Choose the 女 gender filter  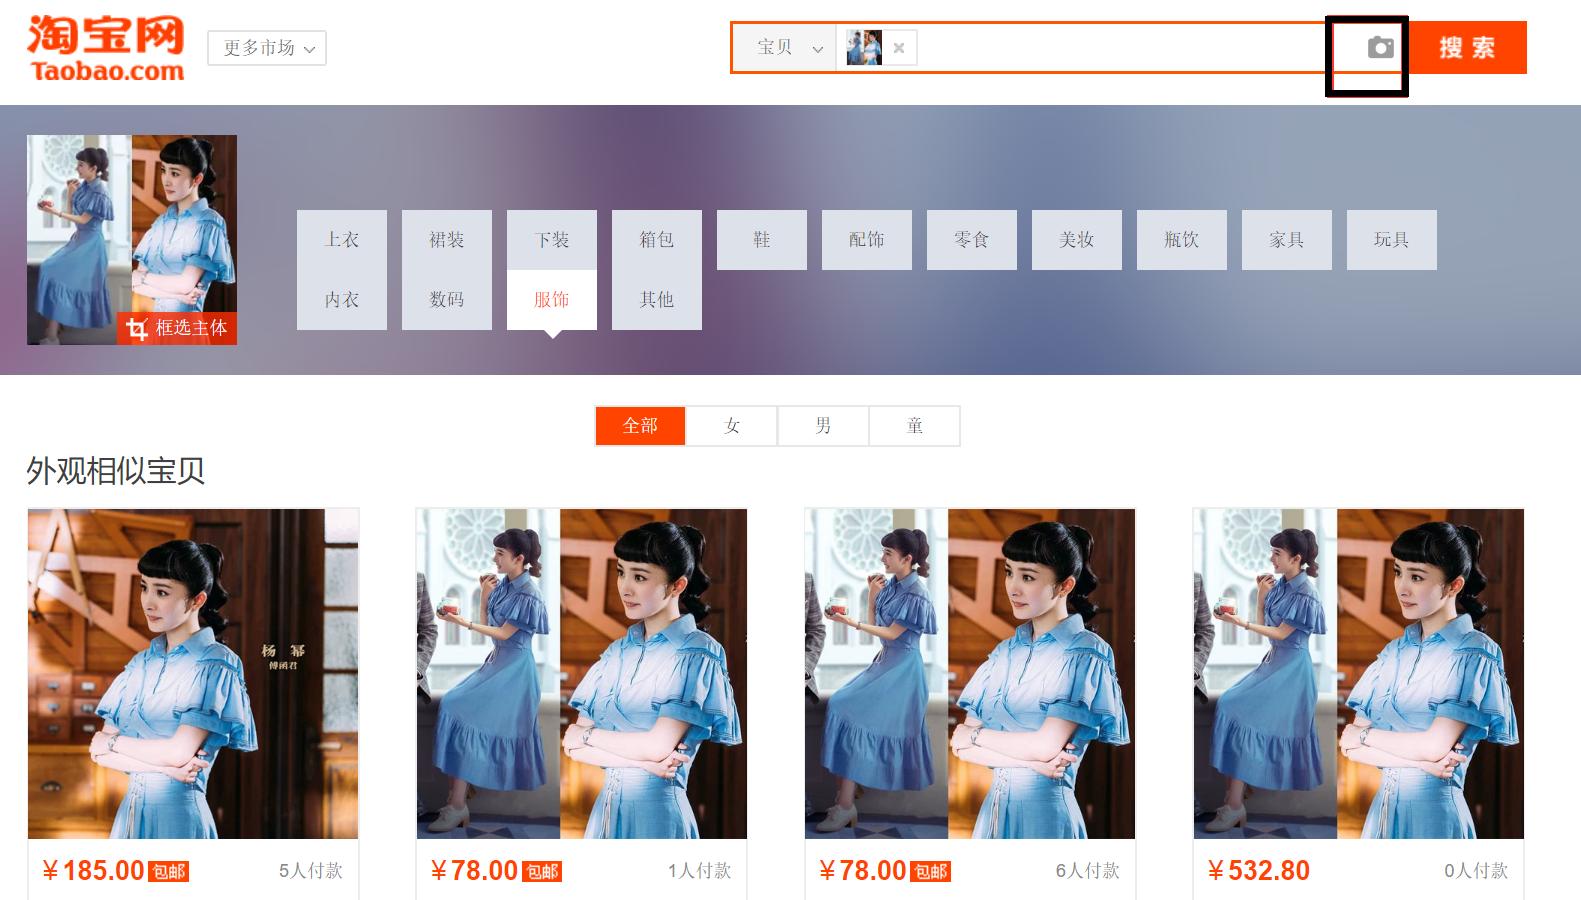732,426
